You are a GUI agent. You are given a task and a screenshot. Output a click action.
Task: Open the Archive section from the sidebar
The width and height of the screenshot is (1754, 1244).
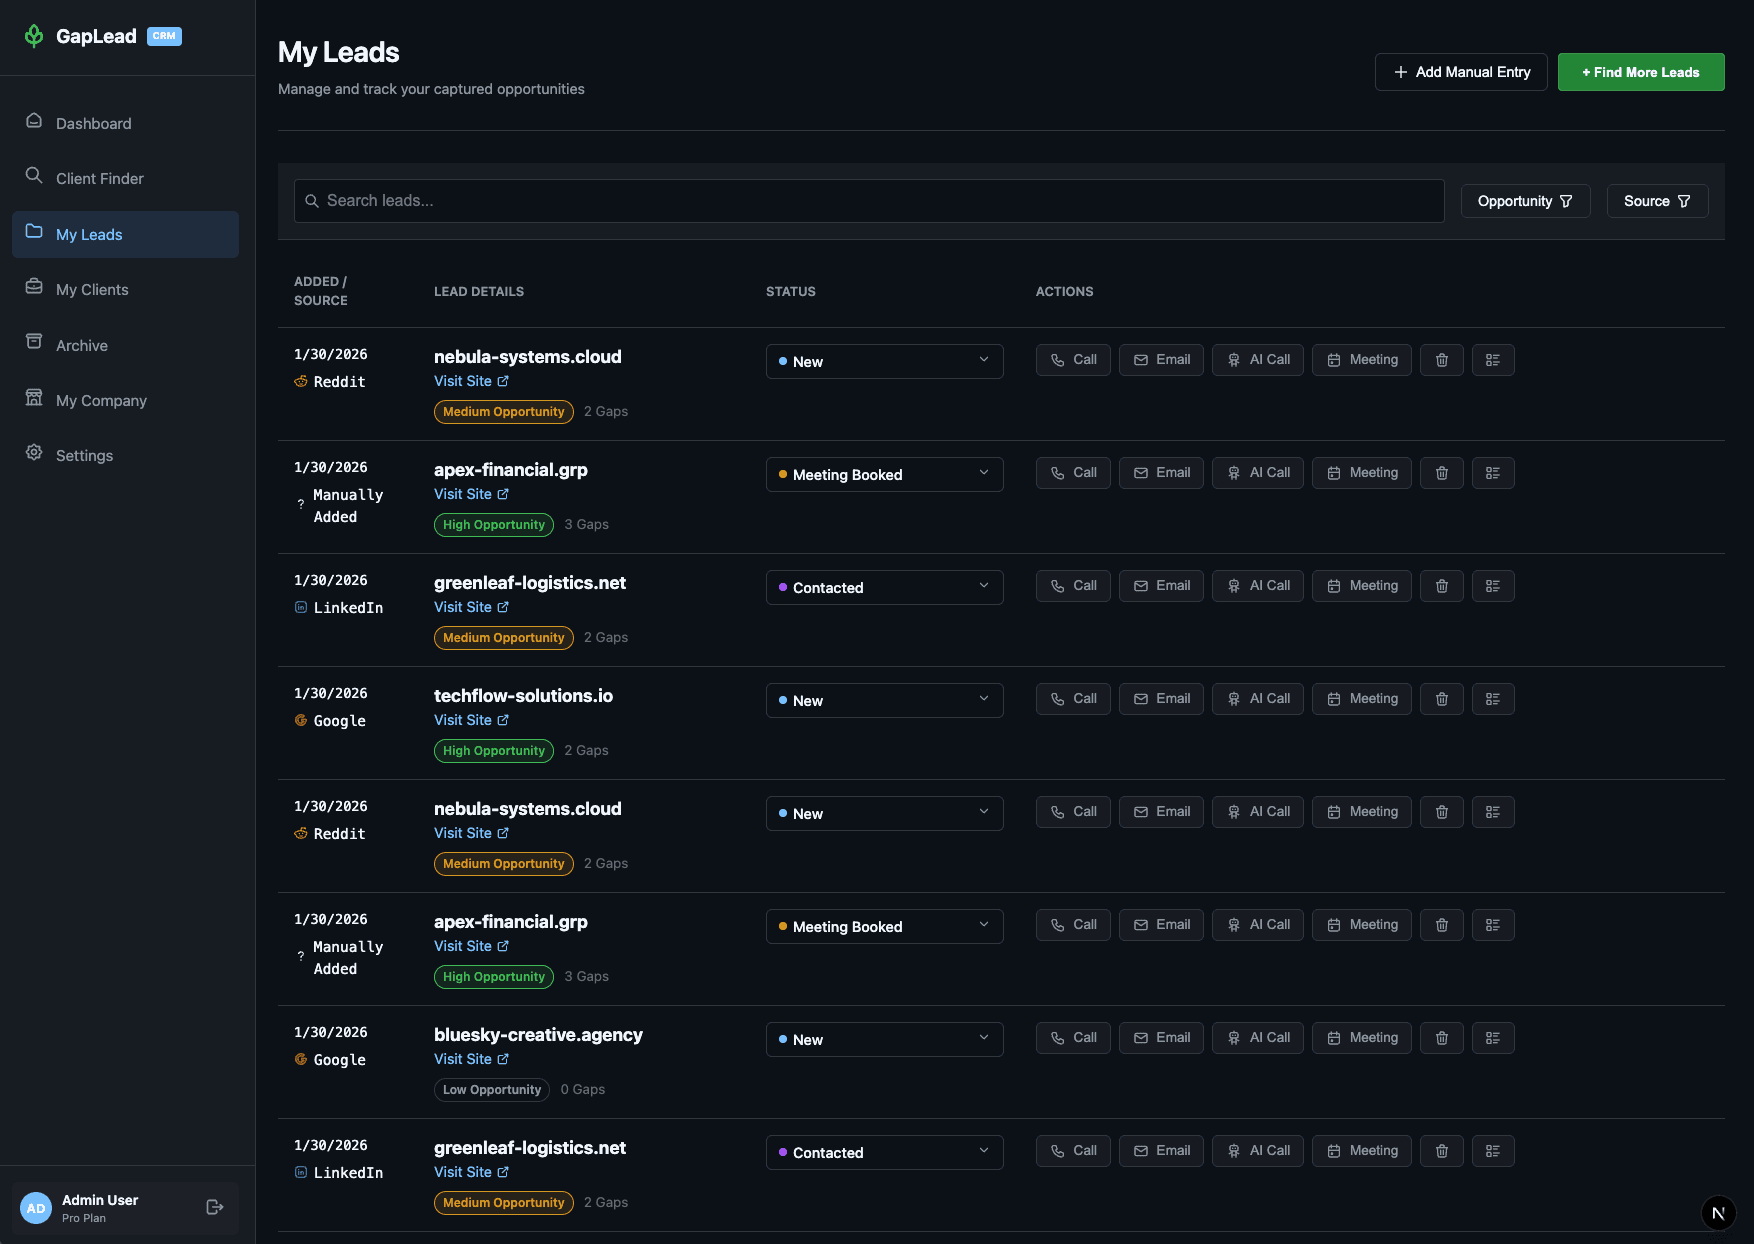(x=81, y=345)
